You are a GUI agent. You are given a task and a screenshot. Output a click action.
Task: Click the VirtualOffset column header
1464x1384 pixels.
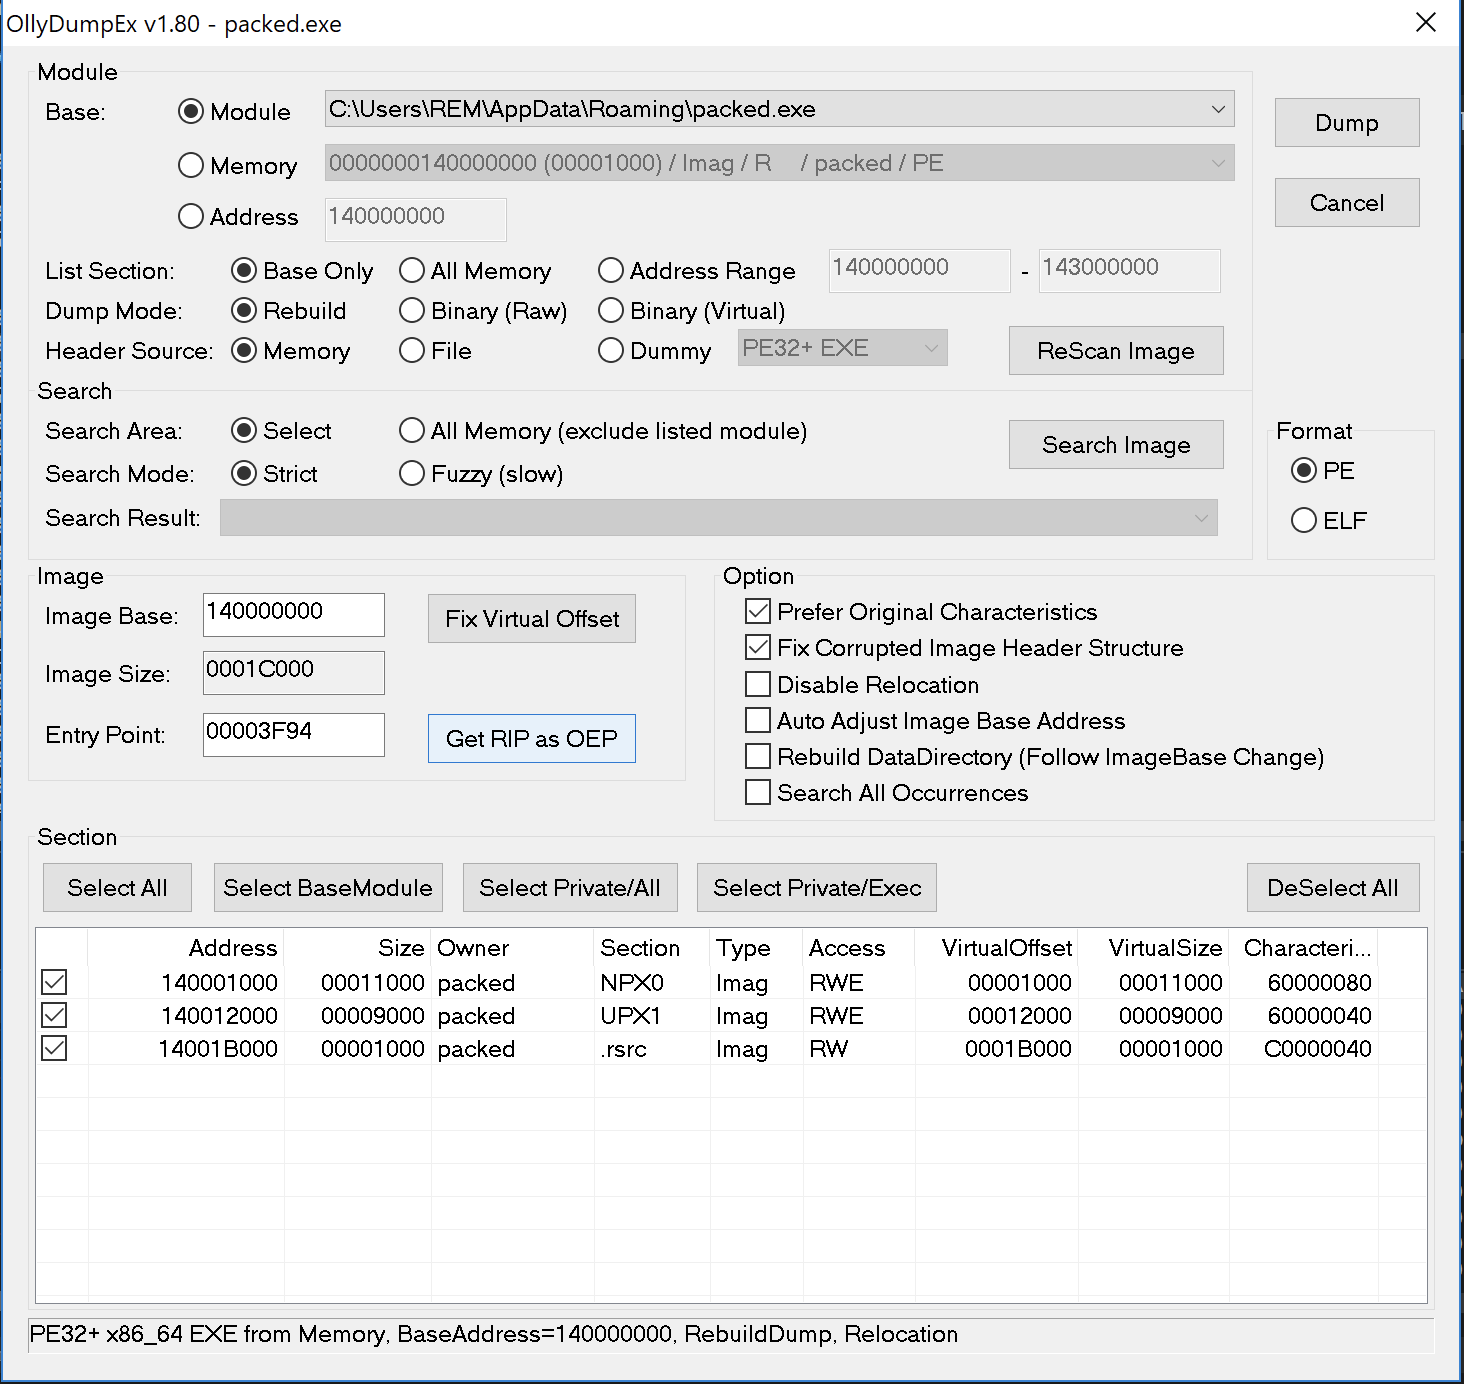[x=997, y=947]
